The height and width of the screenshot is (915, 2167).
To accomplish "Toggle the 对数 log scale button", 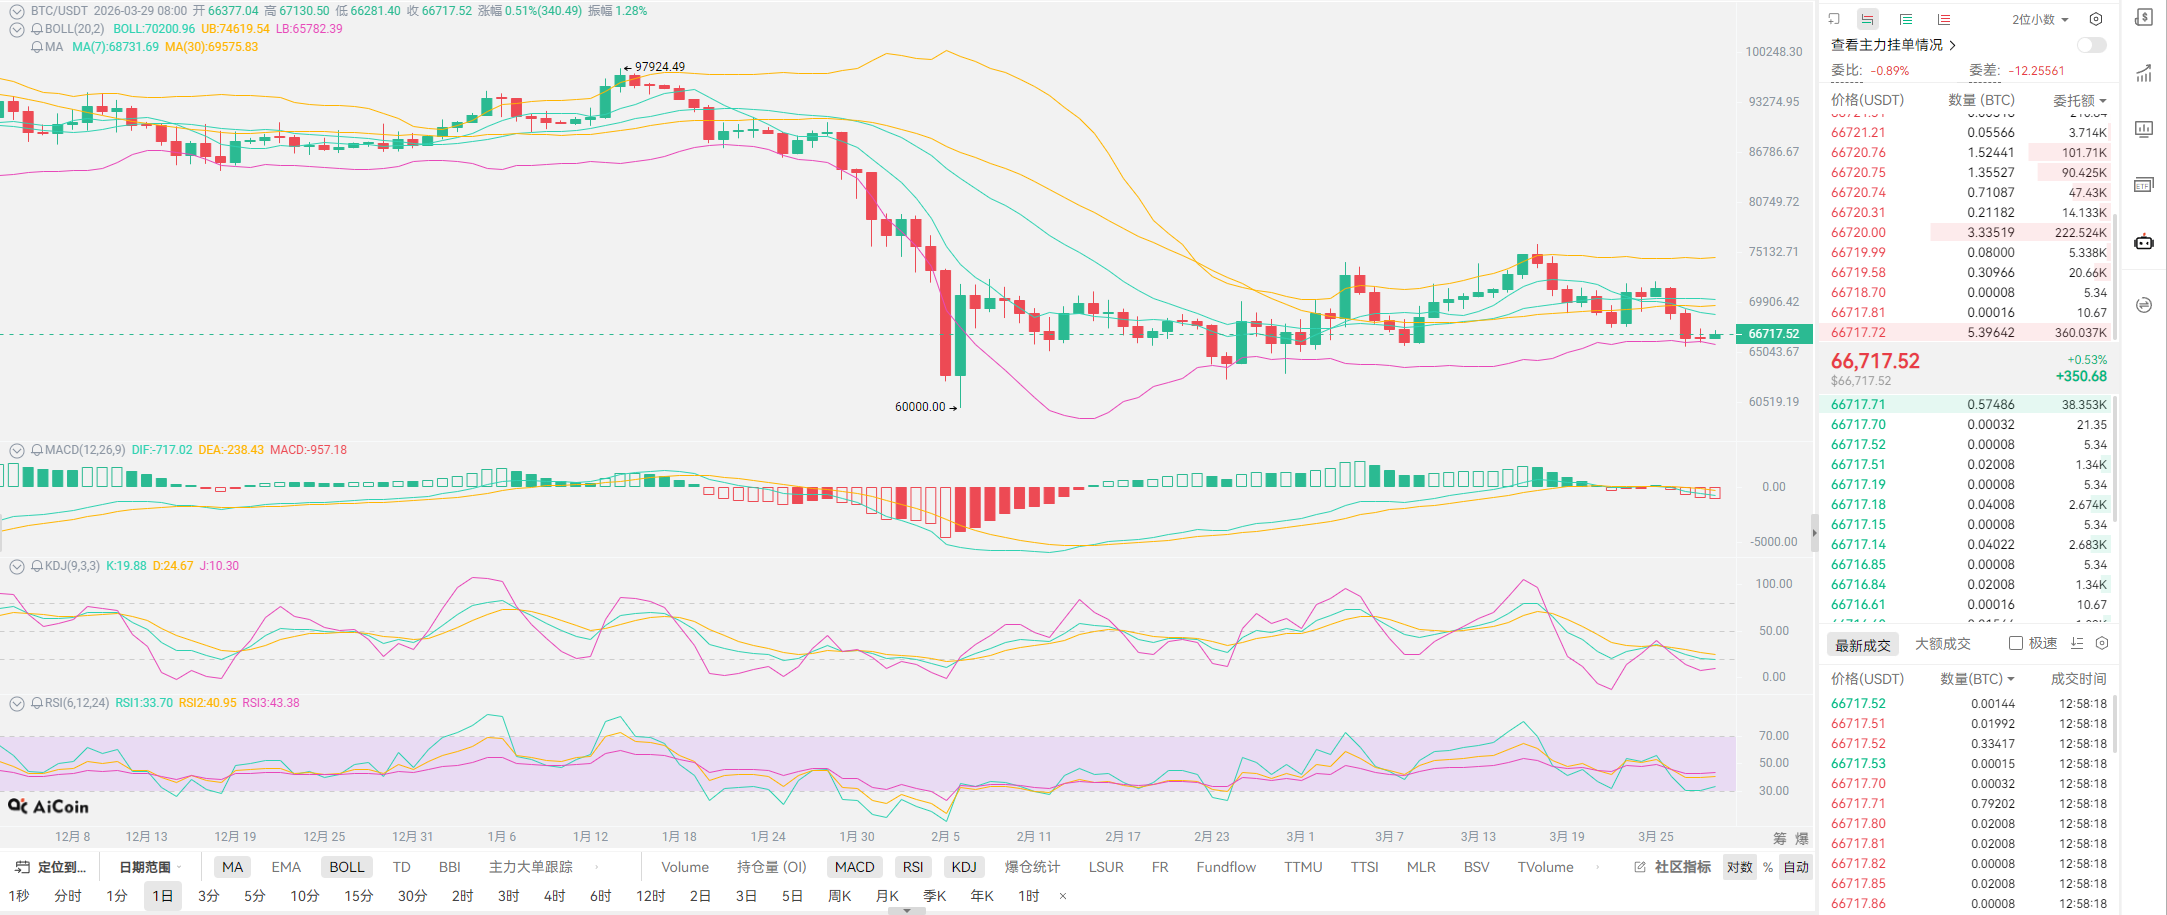I will click(x=1739, y=867).
